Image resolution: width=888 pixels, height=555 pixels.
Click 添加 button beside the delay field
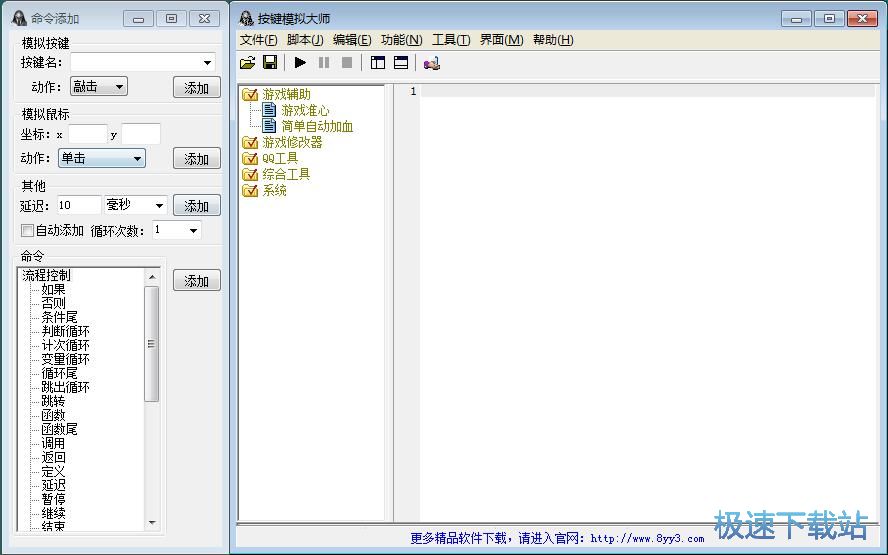(x=197, y=206)
